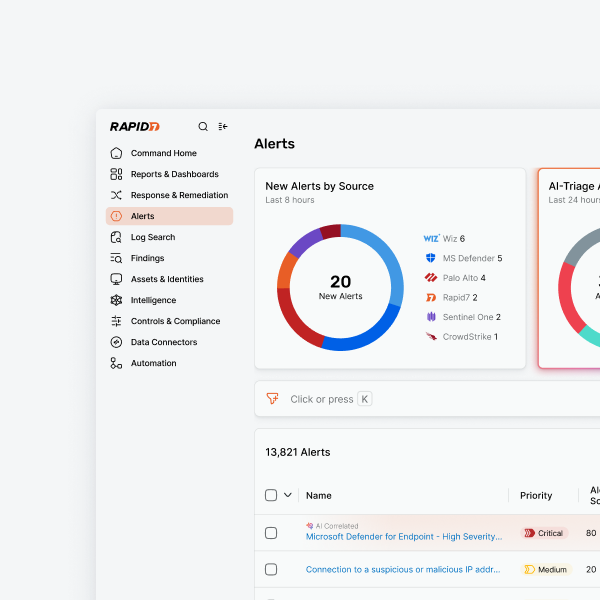Click the K keyboard shortcut key
600x600 pixels.
(365, 399)
